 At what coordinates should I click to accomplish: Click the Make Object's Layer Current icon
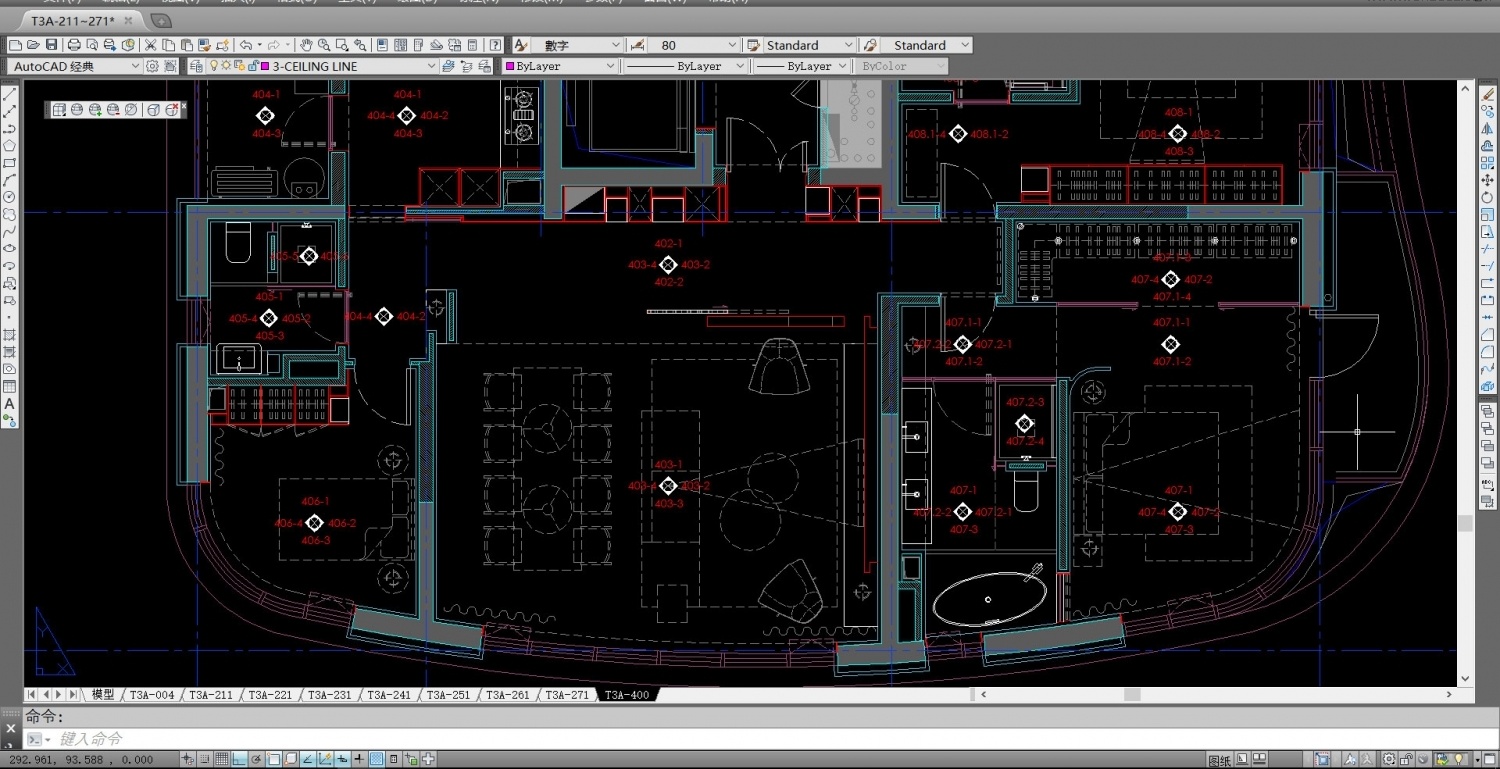click(x=447, y=66)
